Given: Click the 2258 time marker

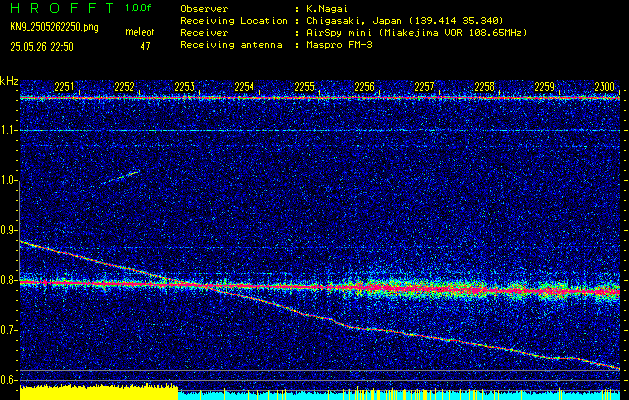Looking at the screenshot, I should point(484,87).
